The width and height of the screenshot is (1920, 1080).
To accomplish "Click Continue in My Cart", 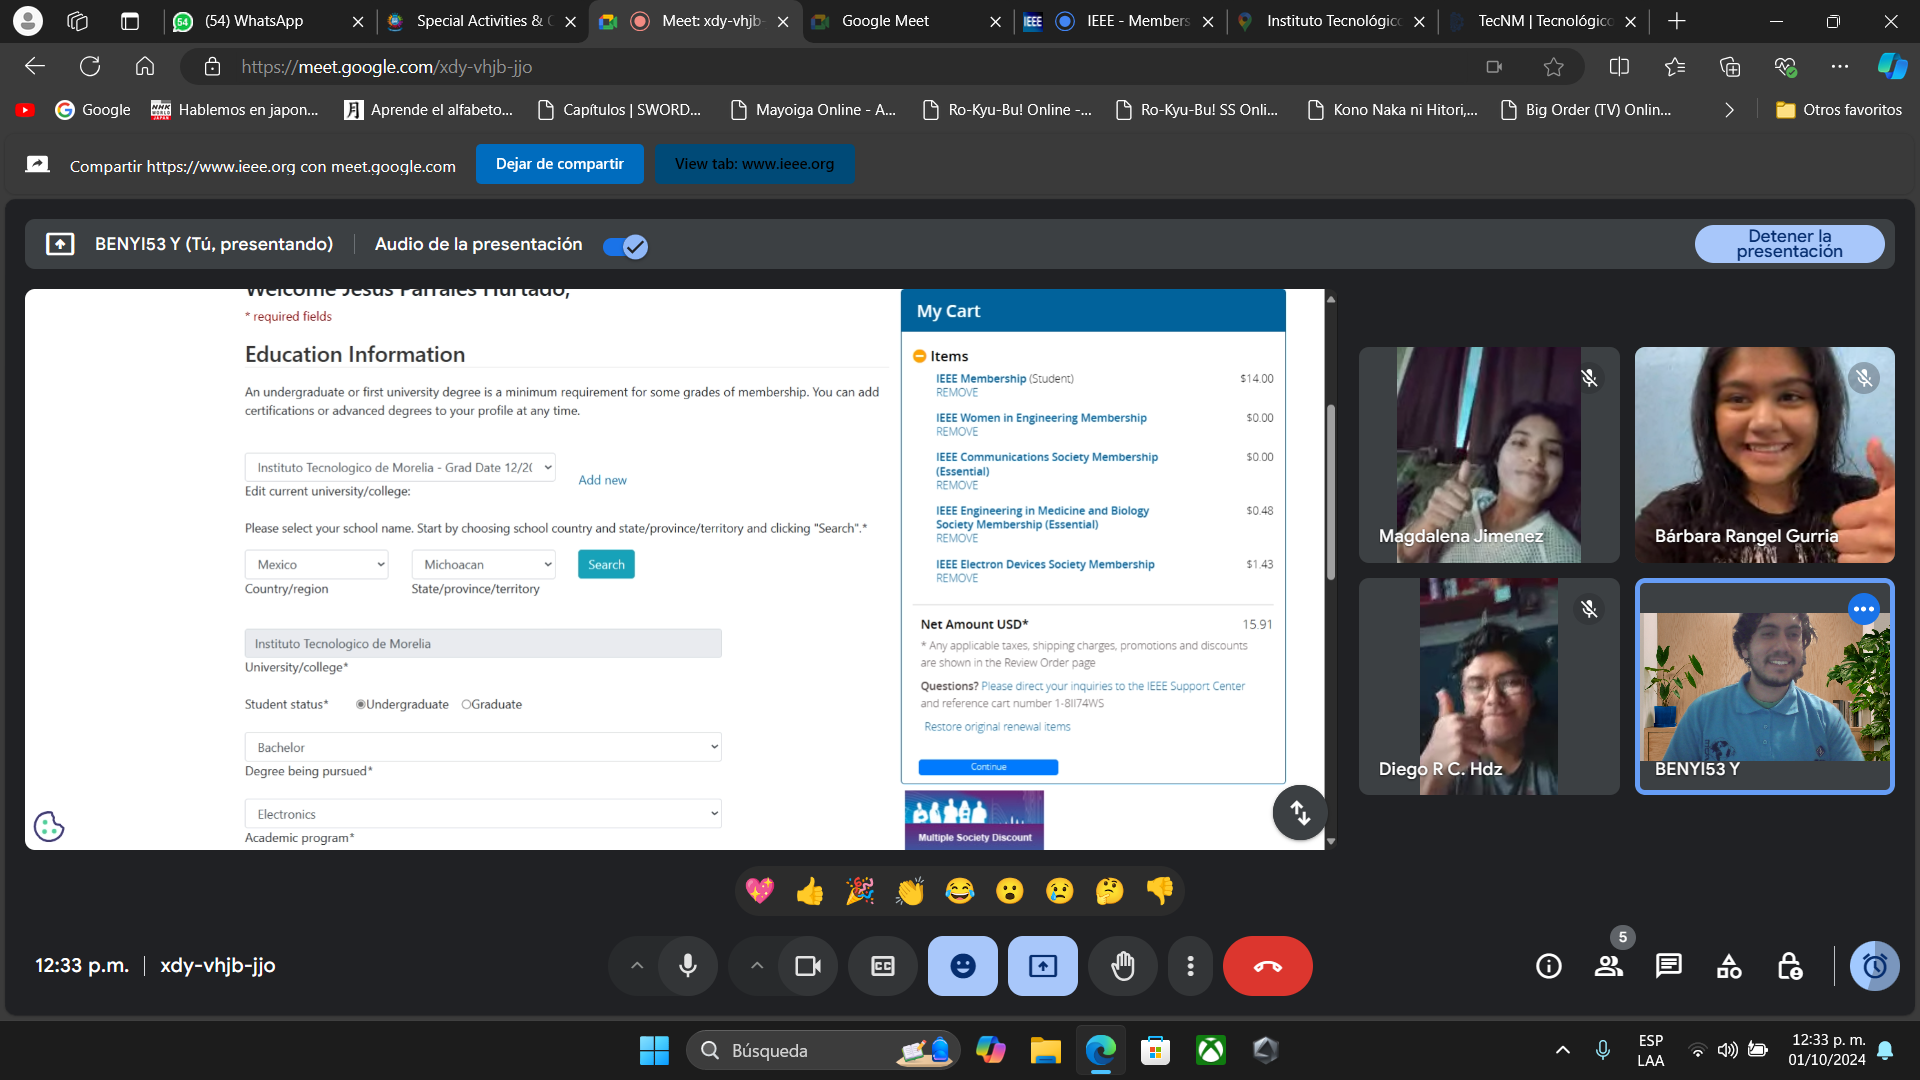I will tap(988, 767).
